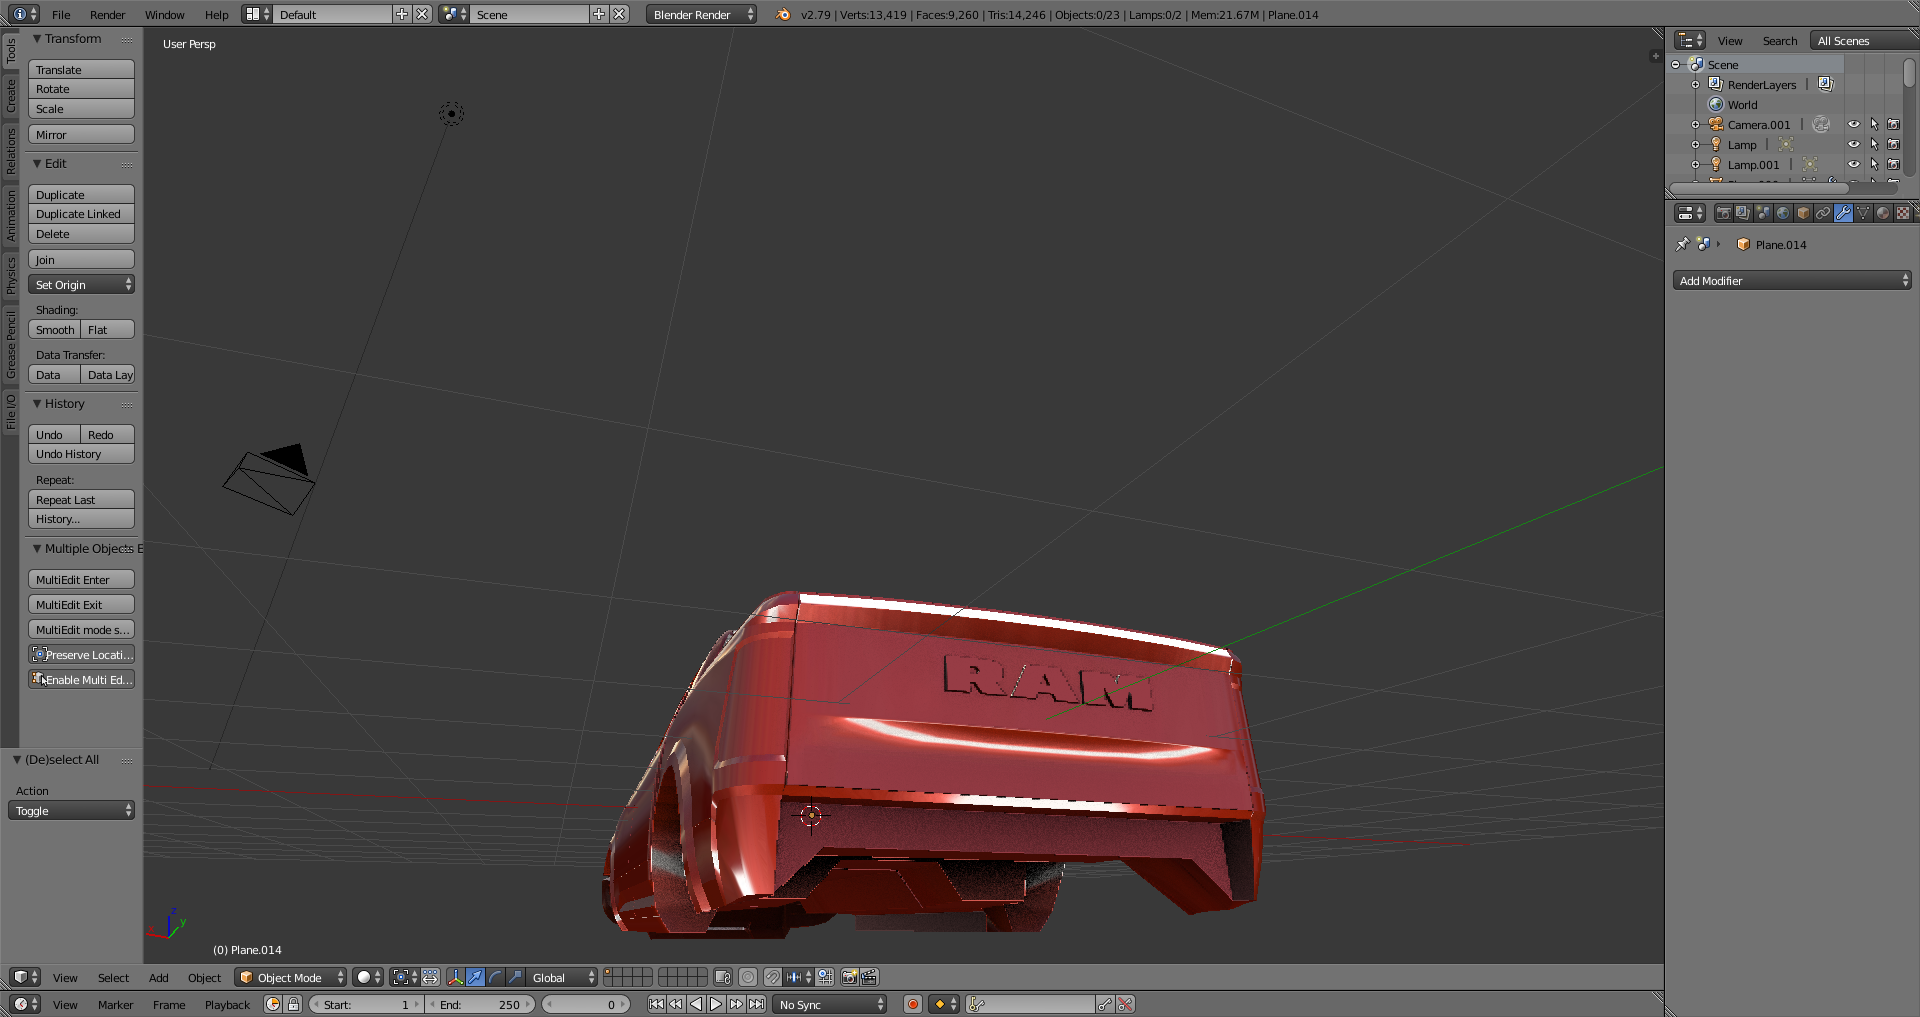Viewport: 1920px width, 1017px height.
Task: Toggle the time range lock icon
Action: click(294, 1004)
